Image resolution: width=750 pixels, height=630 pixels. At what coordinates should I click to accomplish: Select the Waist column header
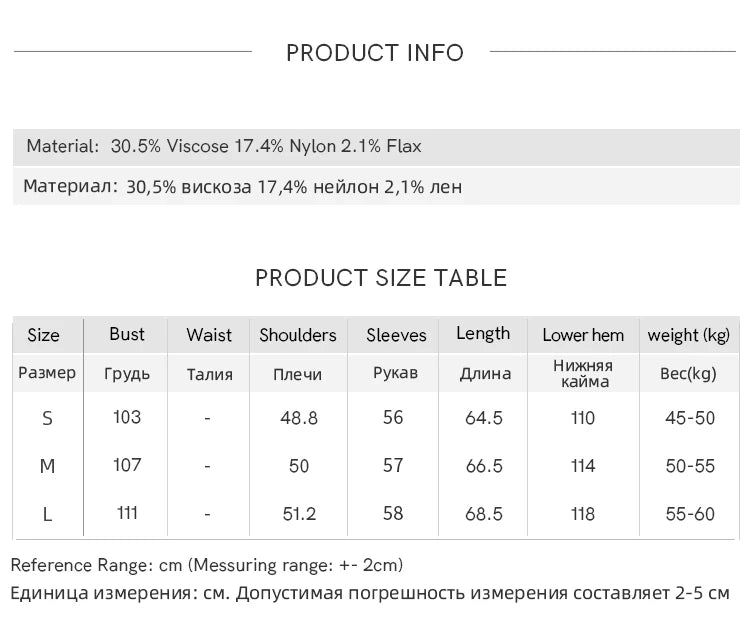tap(209, 335)
